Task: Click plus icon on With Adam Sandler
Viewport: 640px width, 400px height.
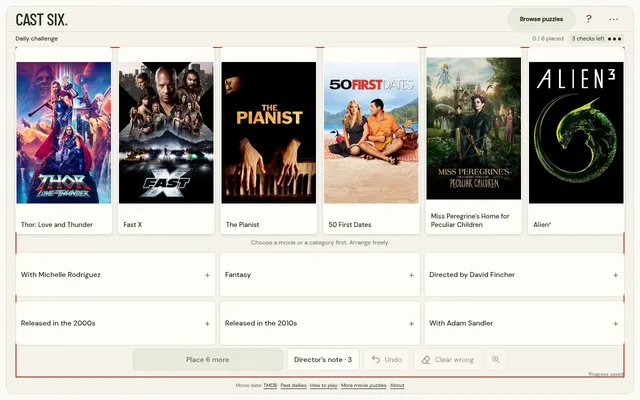Action: [x=615, y=324]
